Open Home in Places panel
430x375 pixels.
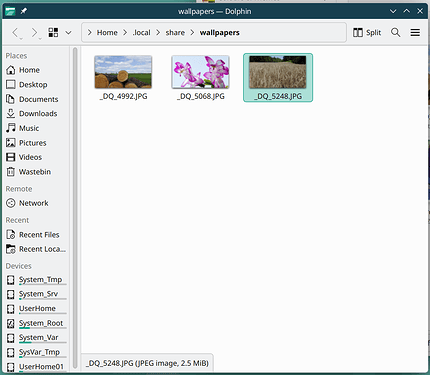37,70
